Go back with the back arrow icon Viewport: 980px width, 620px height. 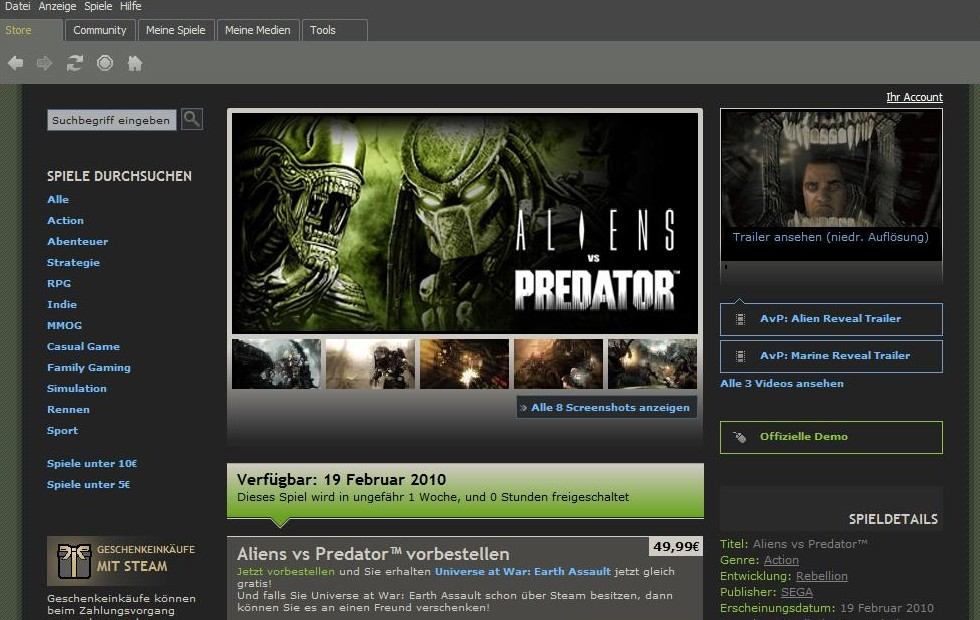[x=16, y=63]
